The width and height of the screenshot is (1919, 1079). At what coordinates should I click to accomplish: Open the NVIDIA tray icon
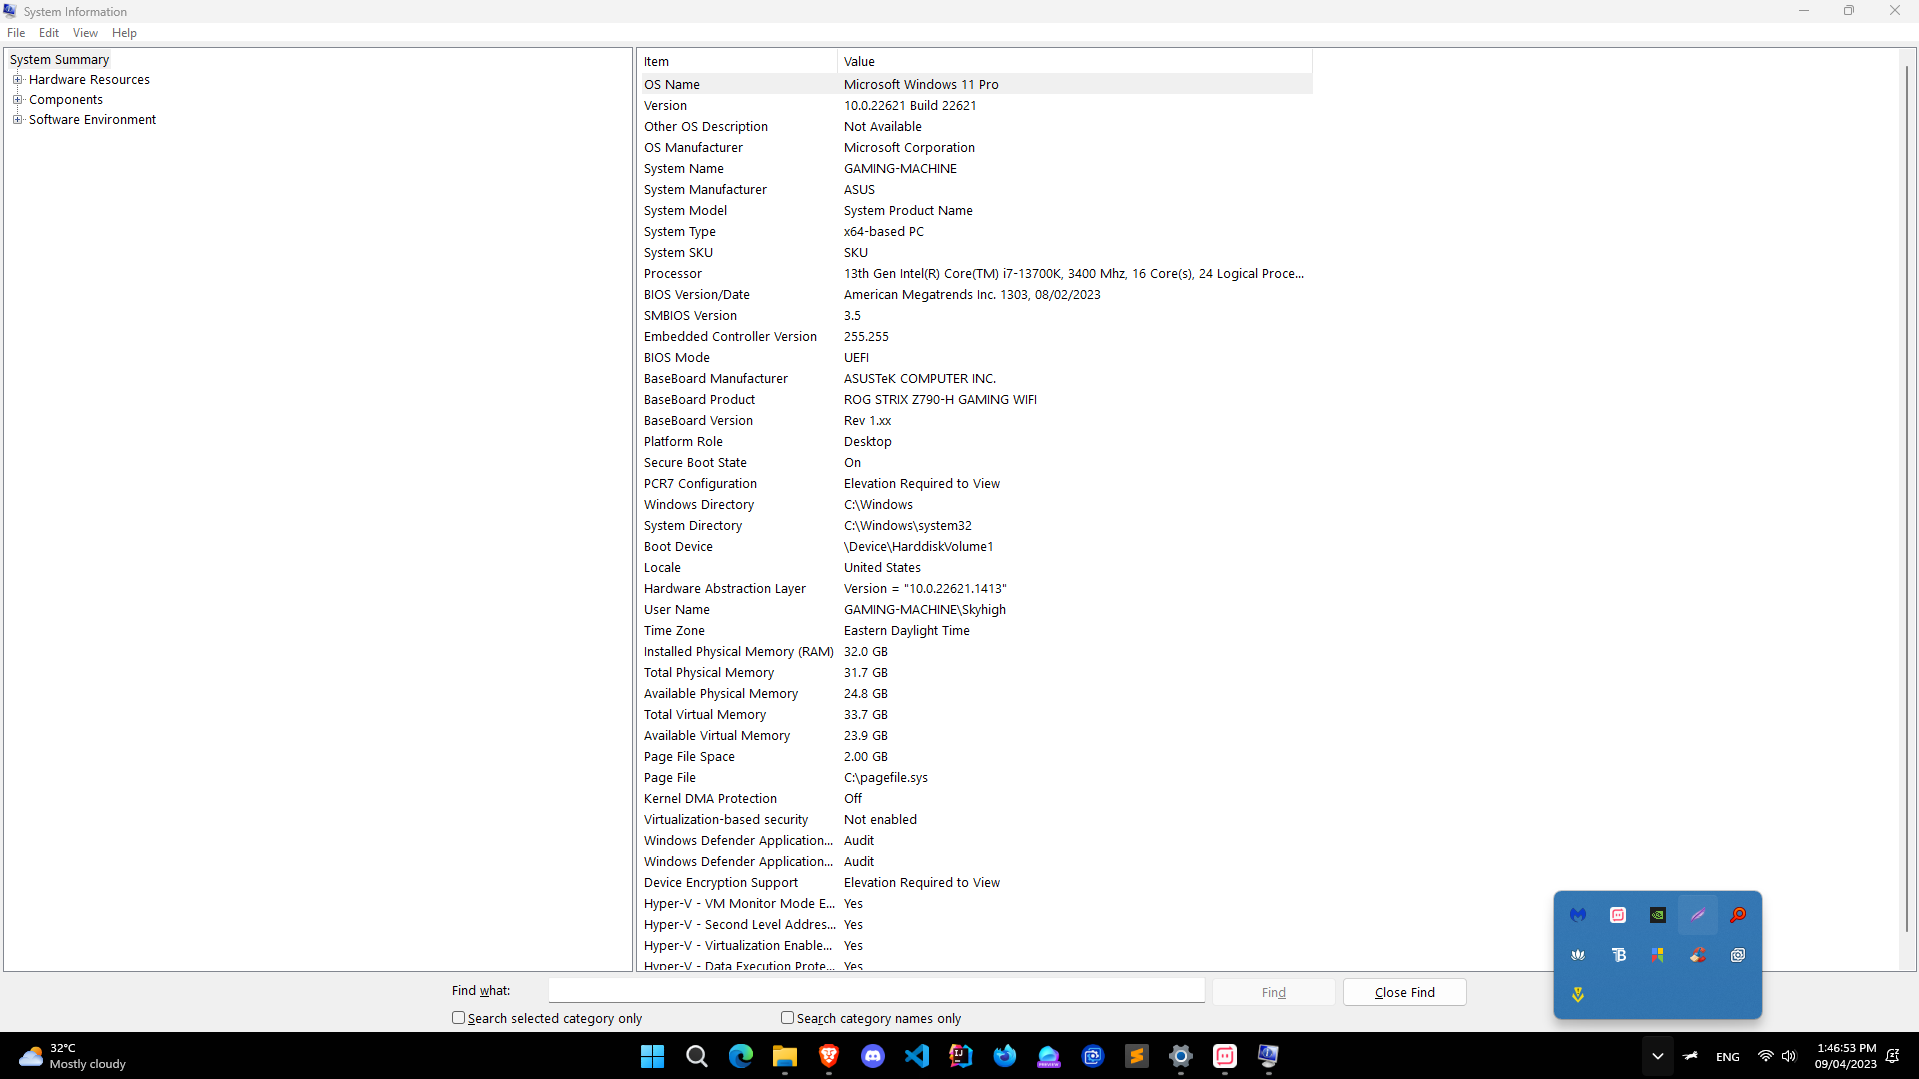point(1658,915)
